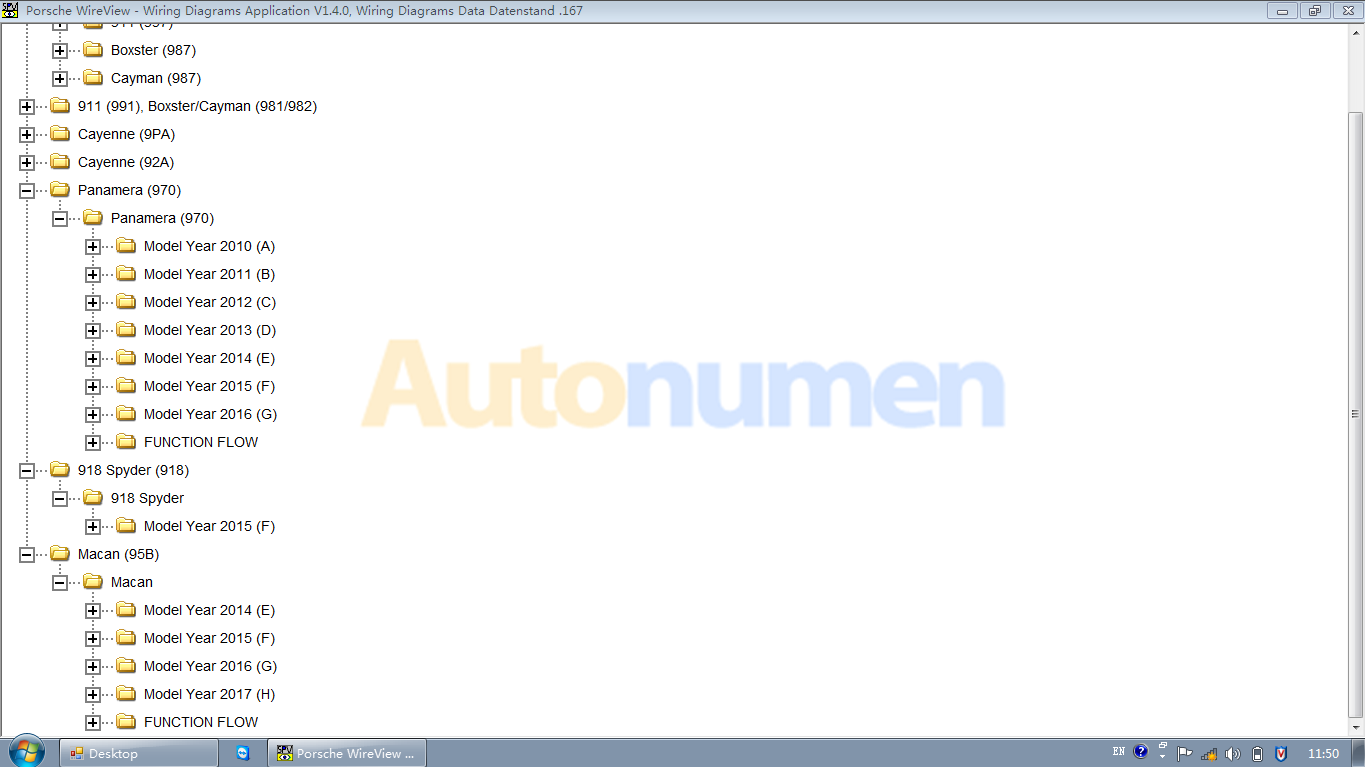Open the Windows Start menu orb
This screenshot has height=767, width=1365.
click(26, 752)
